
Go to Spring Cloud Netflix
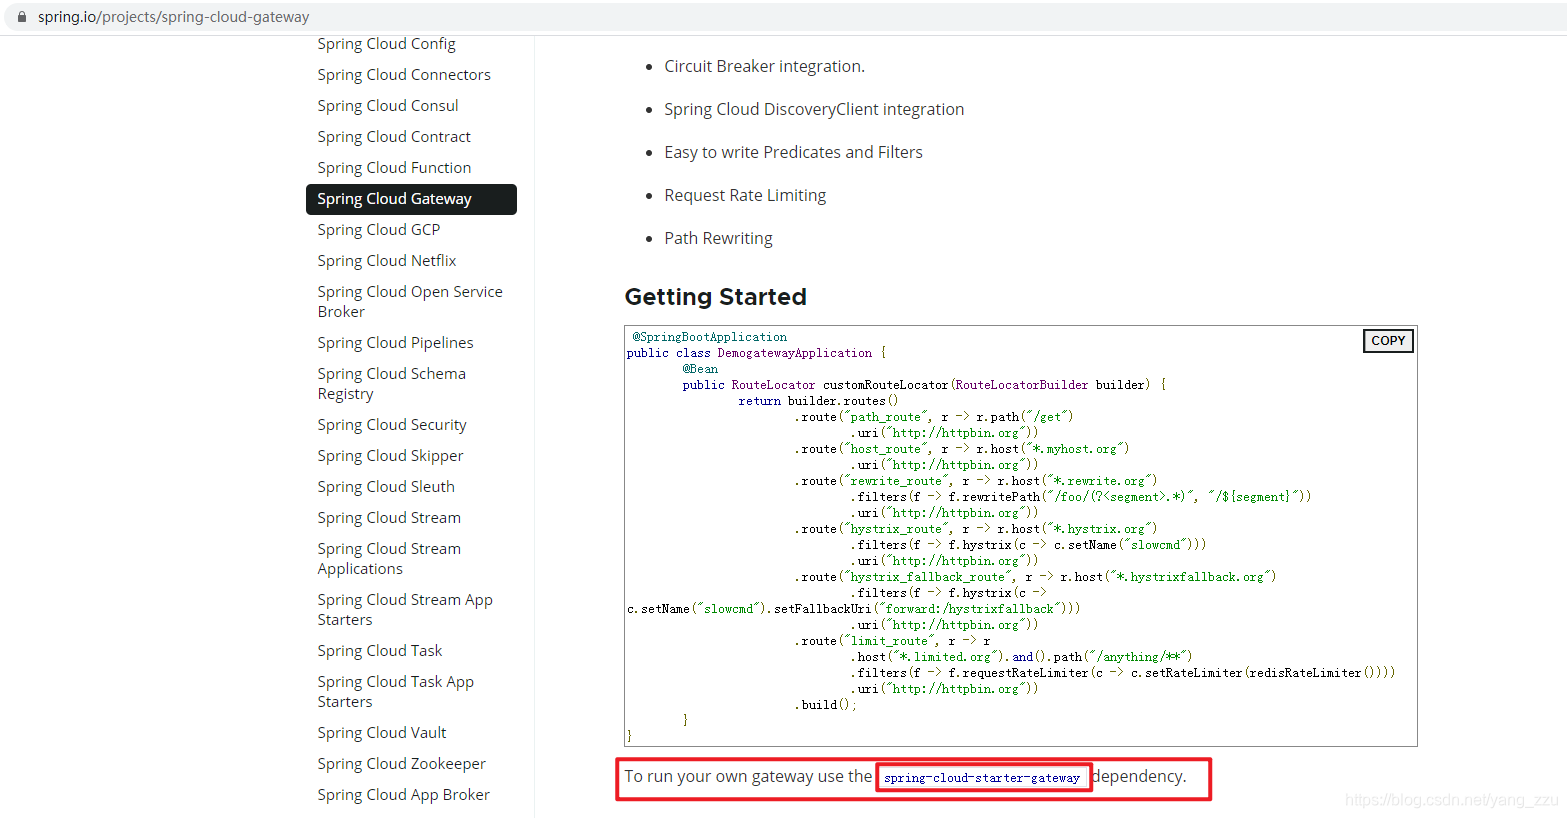pos(387,261)
